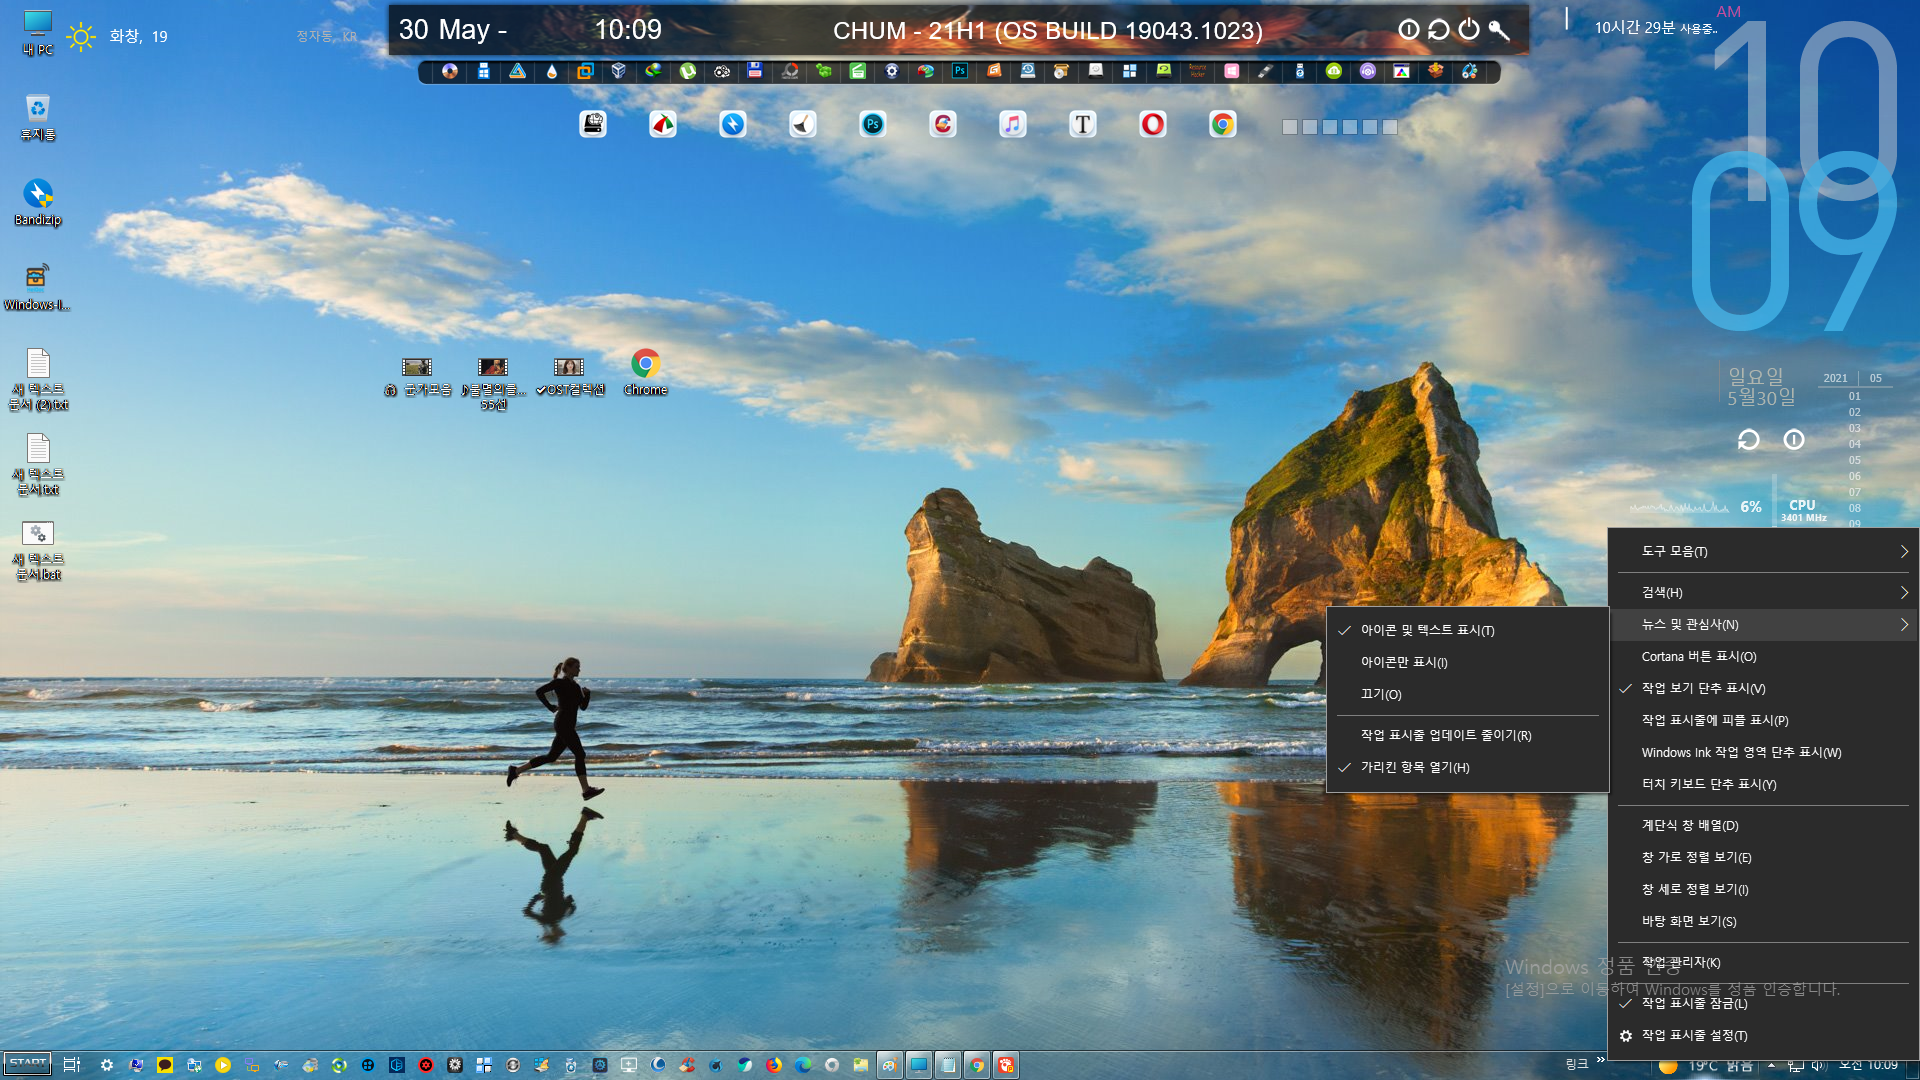Viewport: 1920px width, 1080px height.
Task: Select the 내 PC desktop icon
Action: 38,33
